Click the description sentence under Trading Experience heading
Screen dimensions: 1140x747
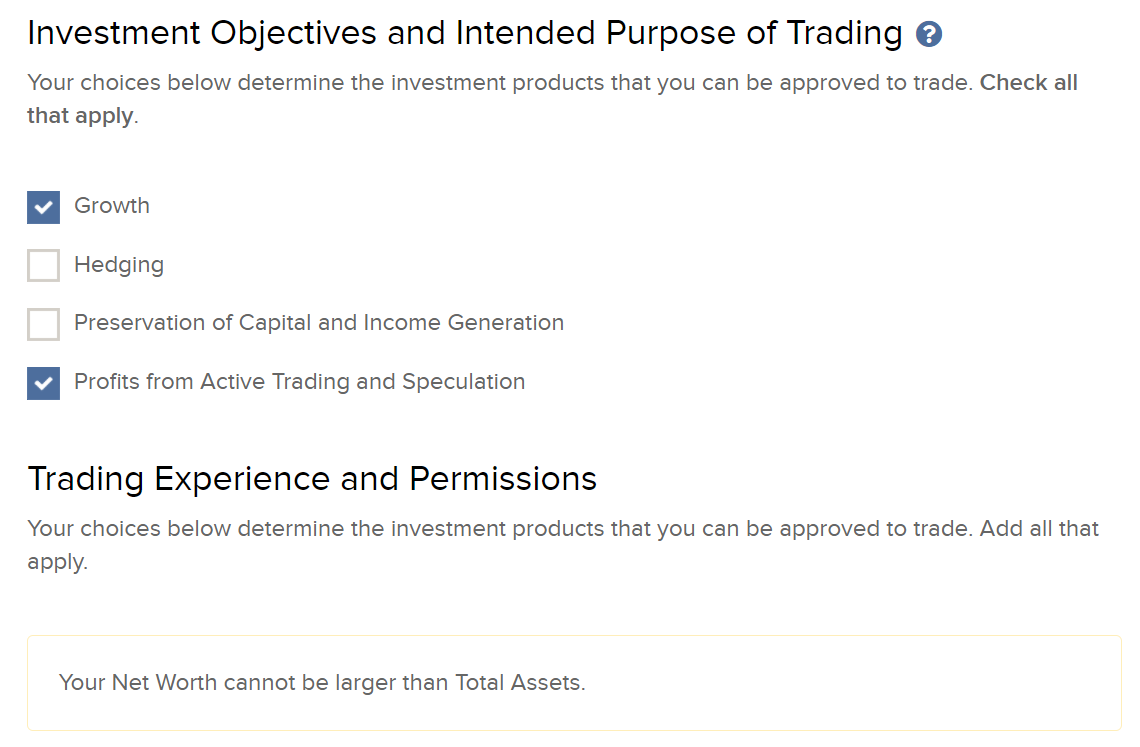pos(563,545)
